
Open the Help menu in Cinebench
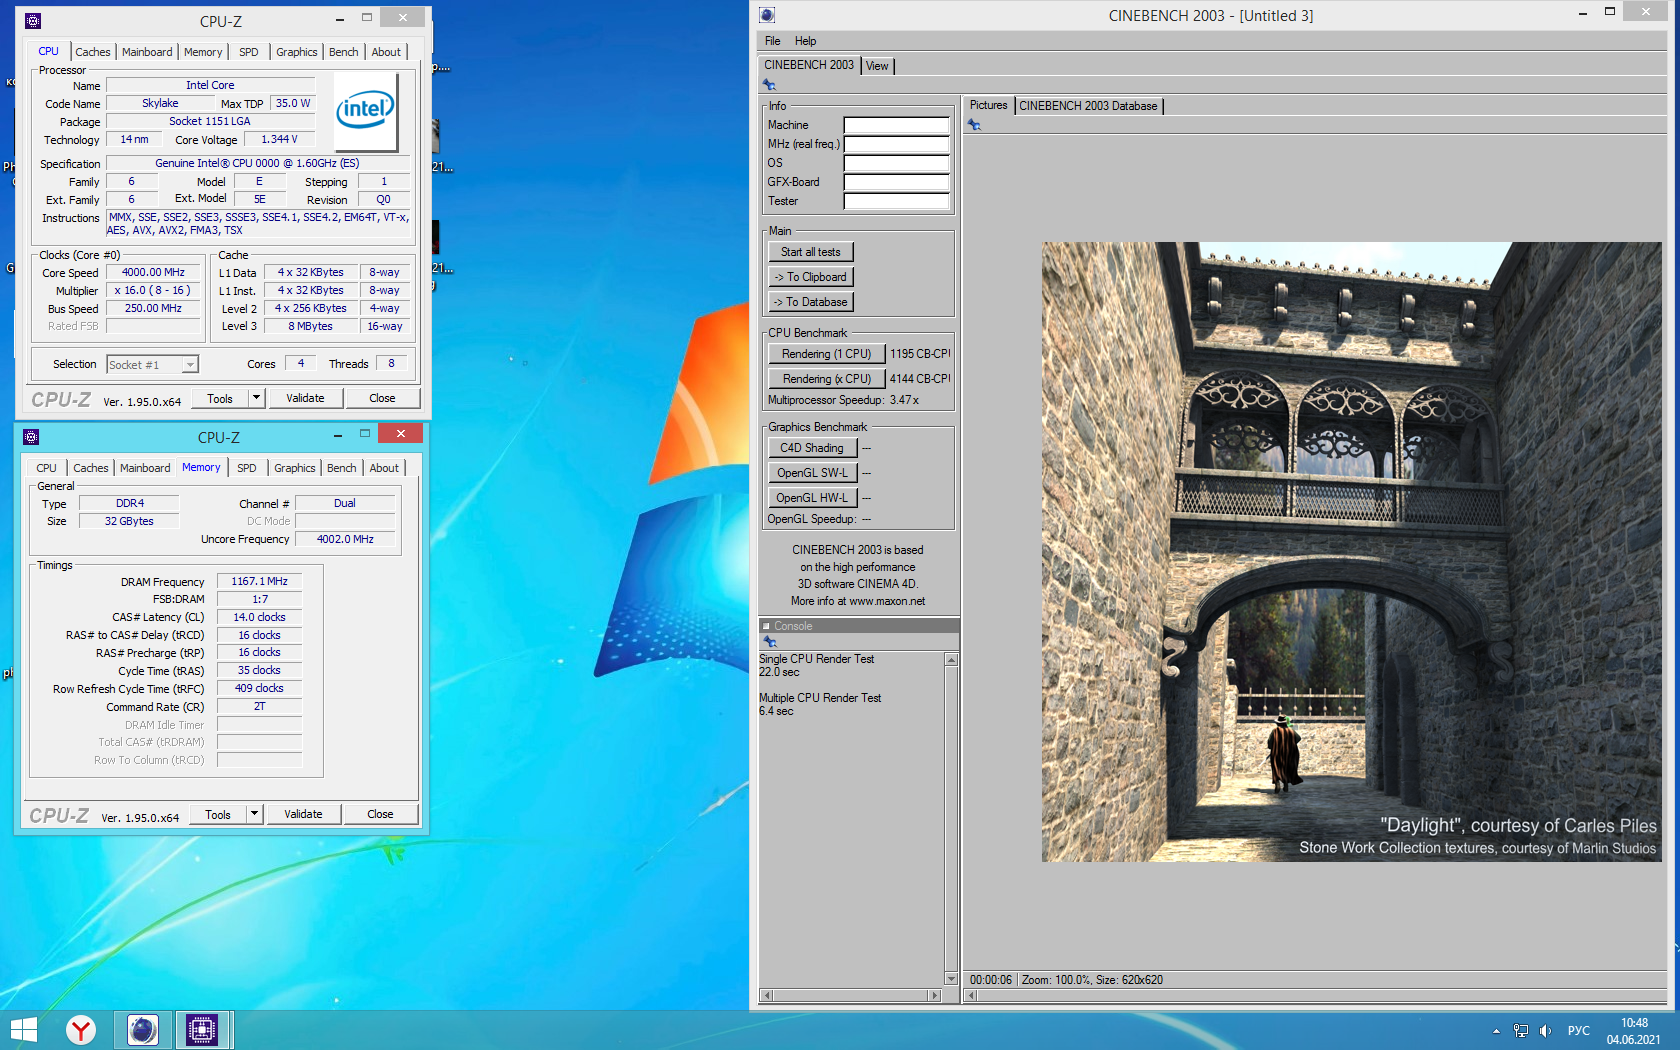point(806,41)
